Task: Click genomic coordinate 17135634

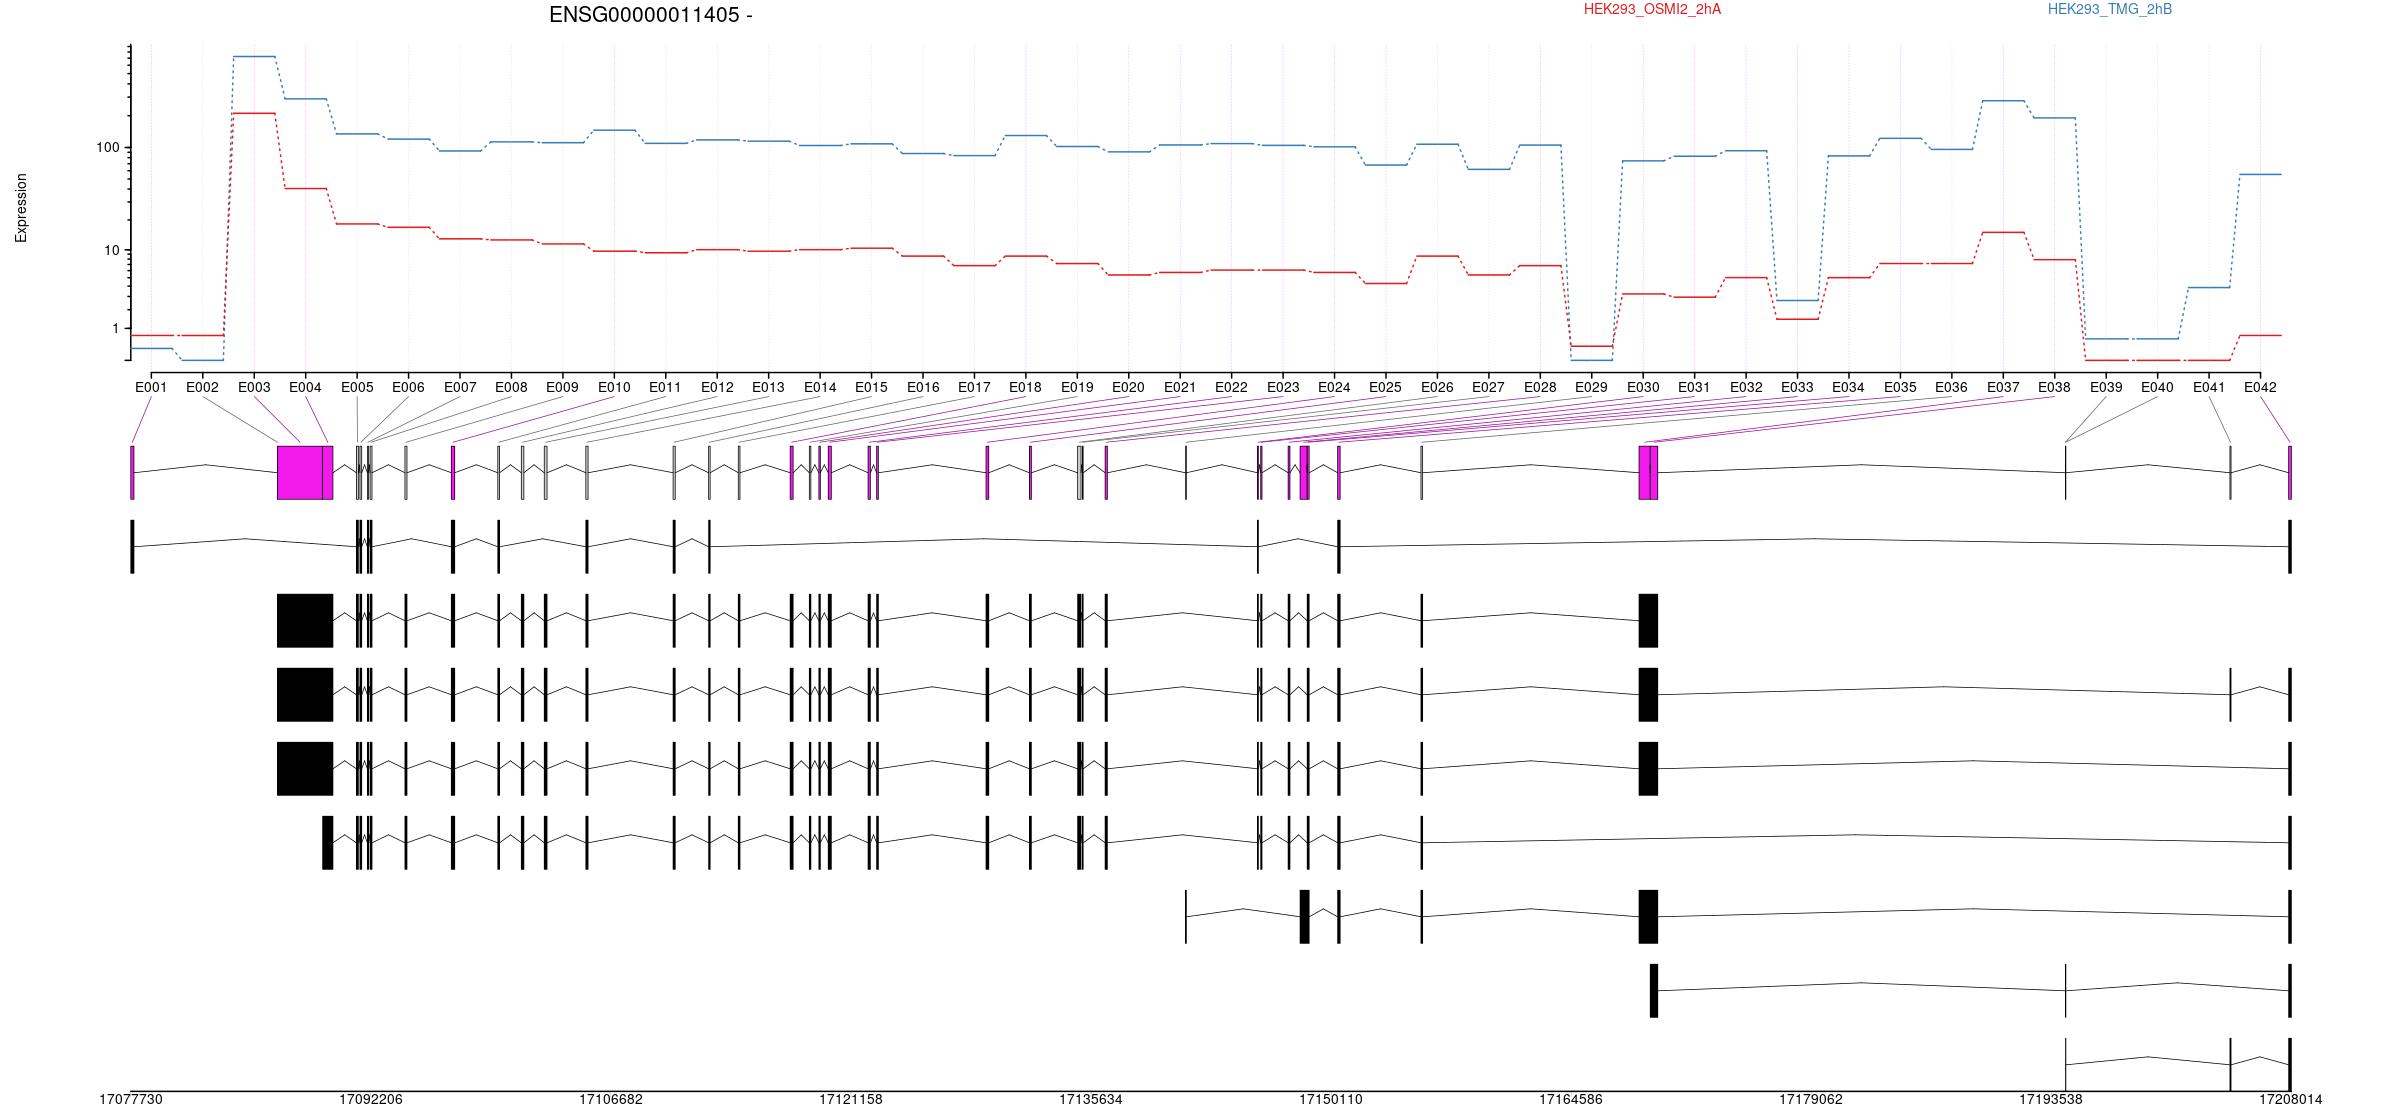Action: [1091, 1100]
